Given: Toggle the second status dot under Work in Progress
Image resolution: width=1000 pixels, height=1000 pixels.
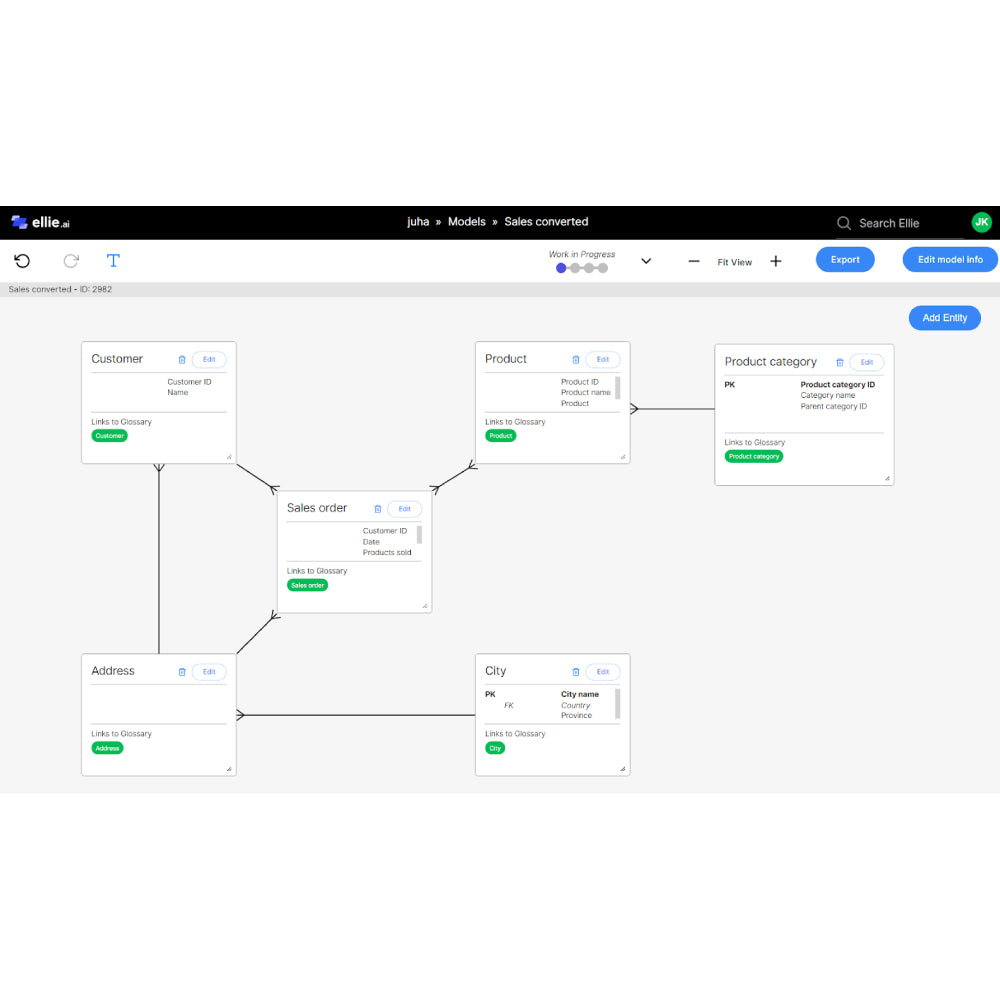Looking at the screenshot, I should point(573,268).
